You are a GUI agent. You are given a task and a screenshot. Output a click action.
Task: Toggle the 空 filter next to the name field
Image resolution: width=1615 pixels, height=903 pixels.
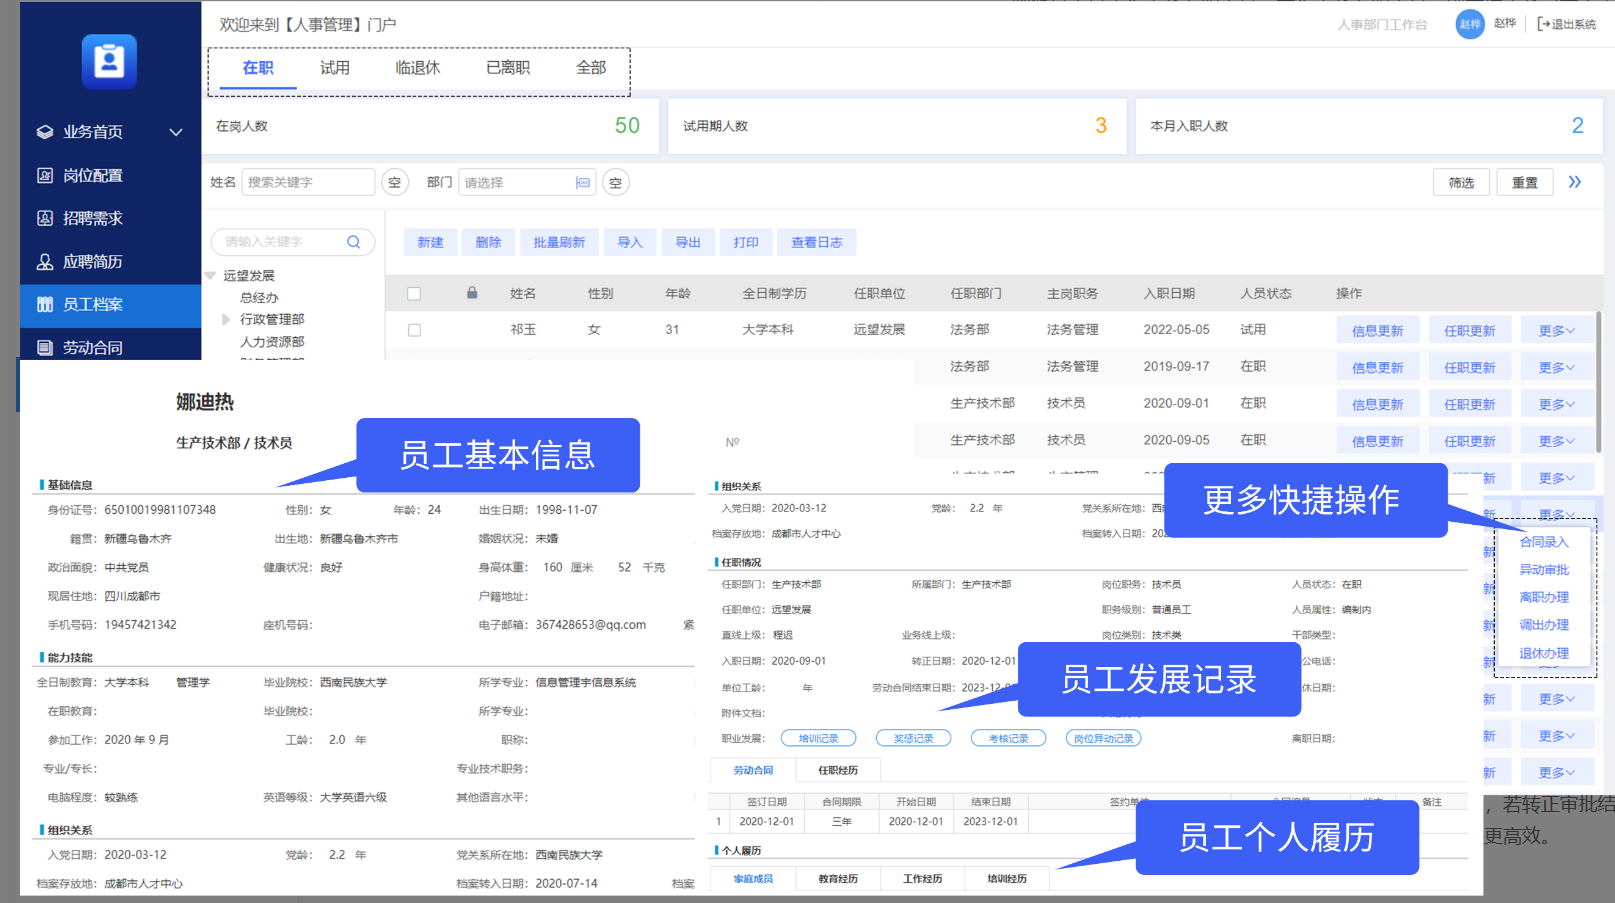(394, 182)
